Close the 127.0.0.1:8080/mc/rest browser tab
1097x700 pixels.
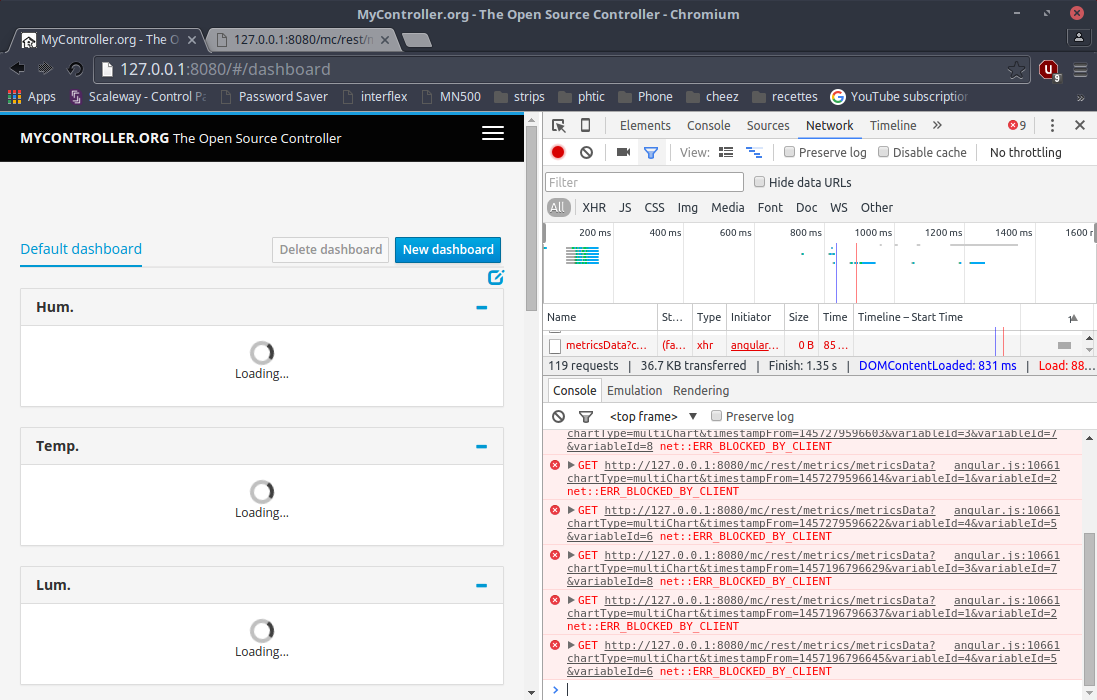tap(384, 40)
